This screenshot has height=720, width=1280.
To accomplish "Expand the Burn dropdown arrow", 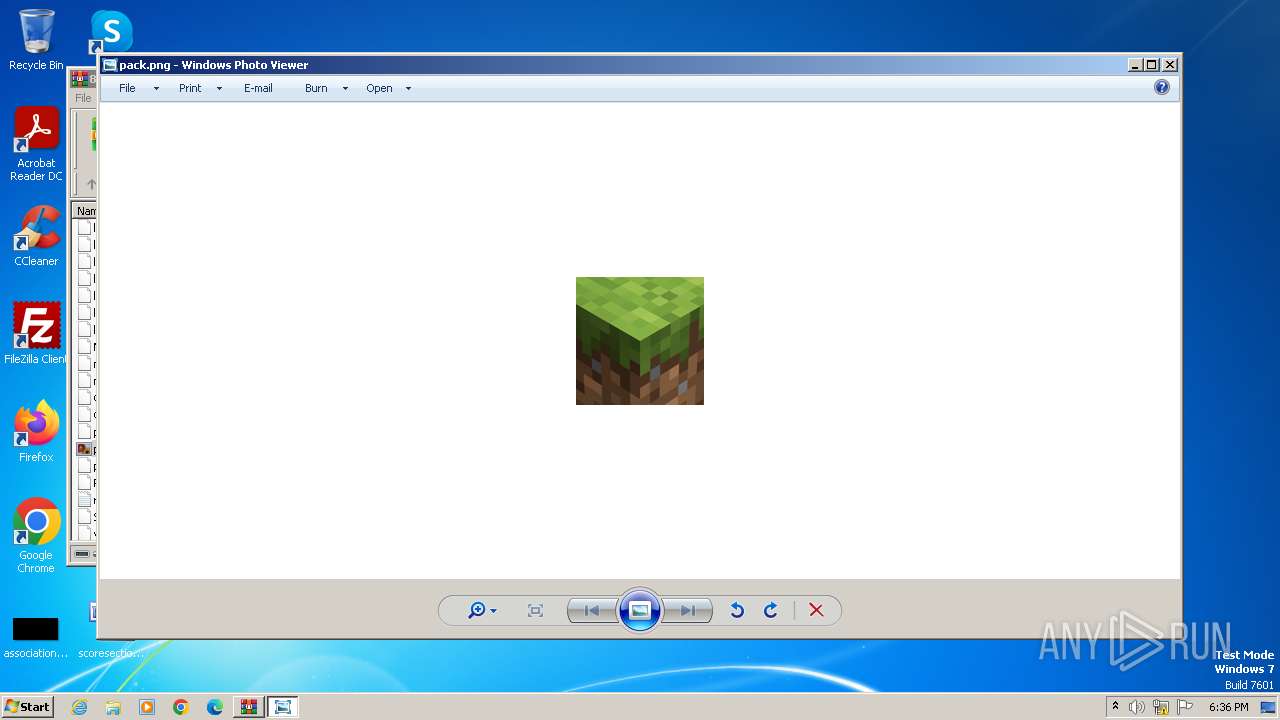I will pyautogui.click(x=345, y=89).
